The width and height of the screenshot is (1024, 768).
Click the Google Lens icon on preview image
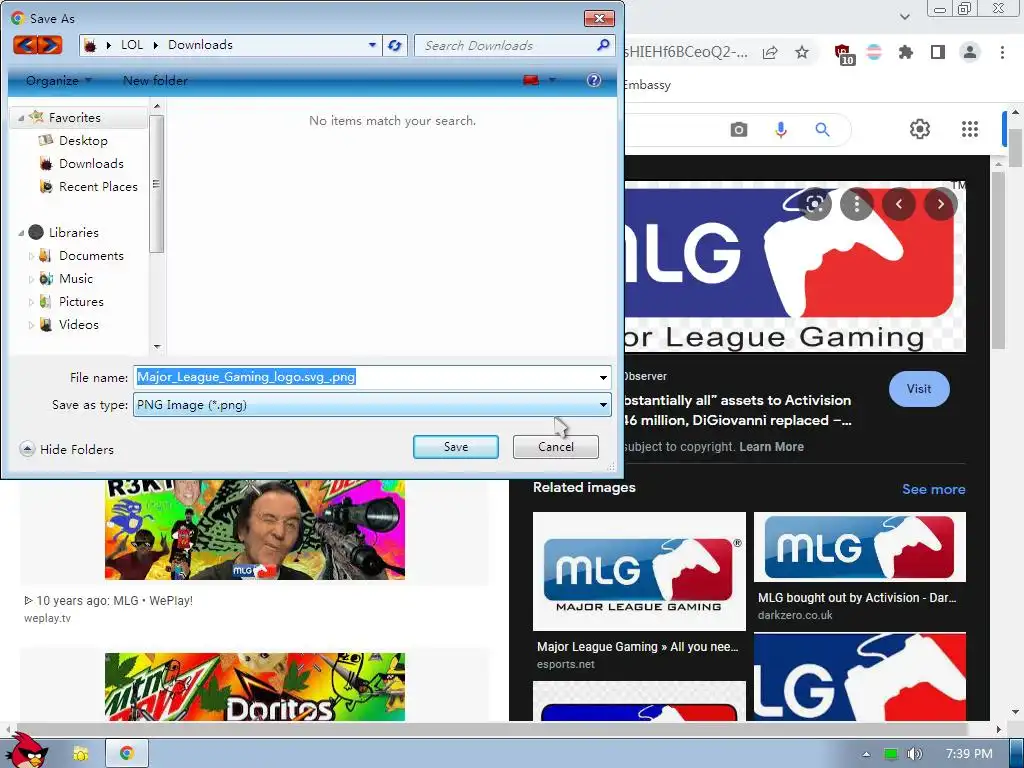pyautogui.click(x=814, y=204)
